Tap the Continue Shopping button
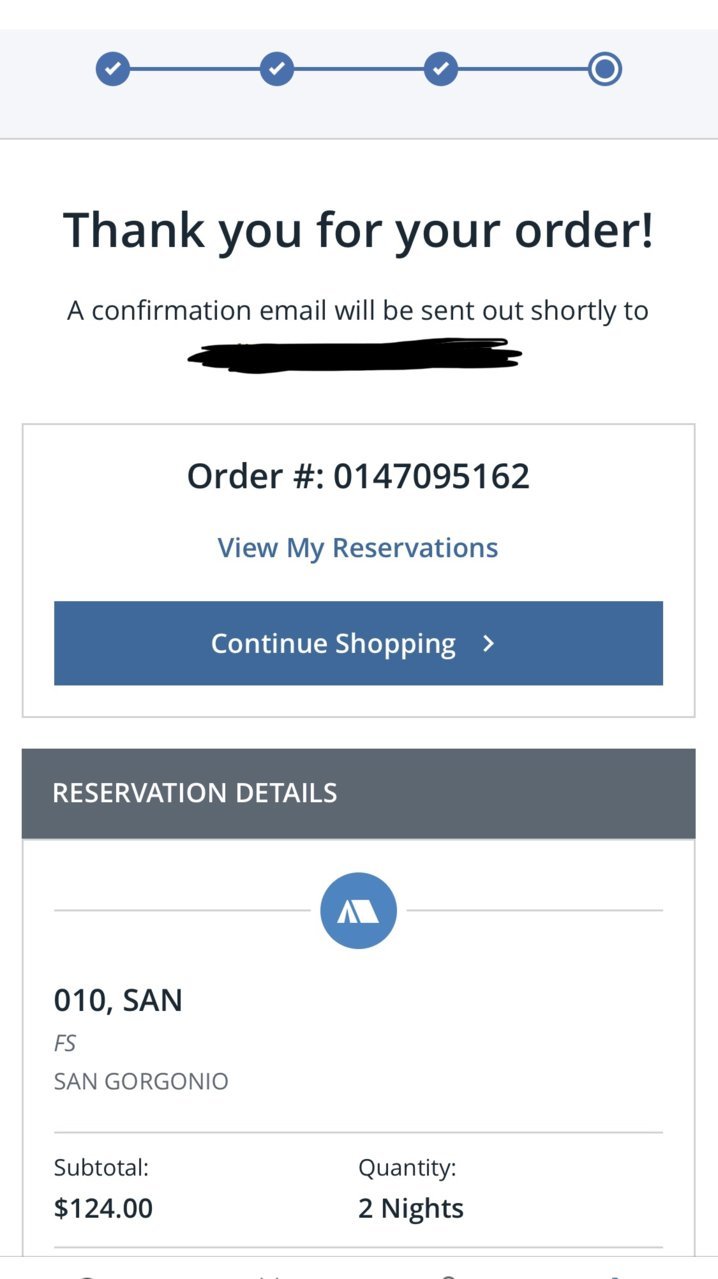 (x=358, y=643)
